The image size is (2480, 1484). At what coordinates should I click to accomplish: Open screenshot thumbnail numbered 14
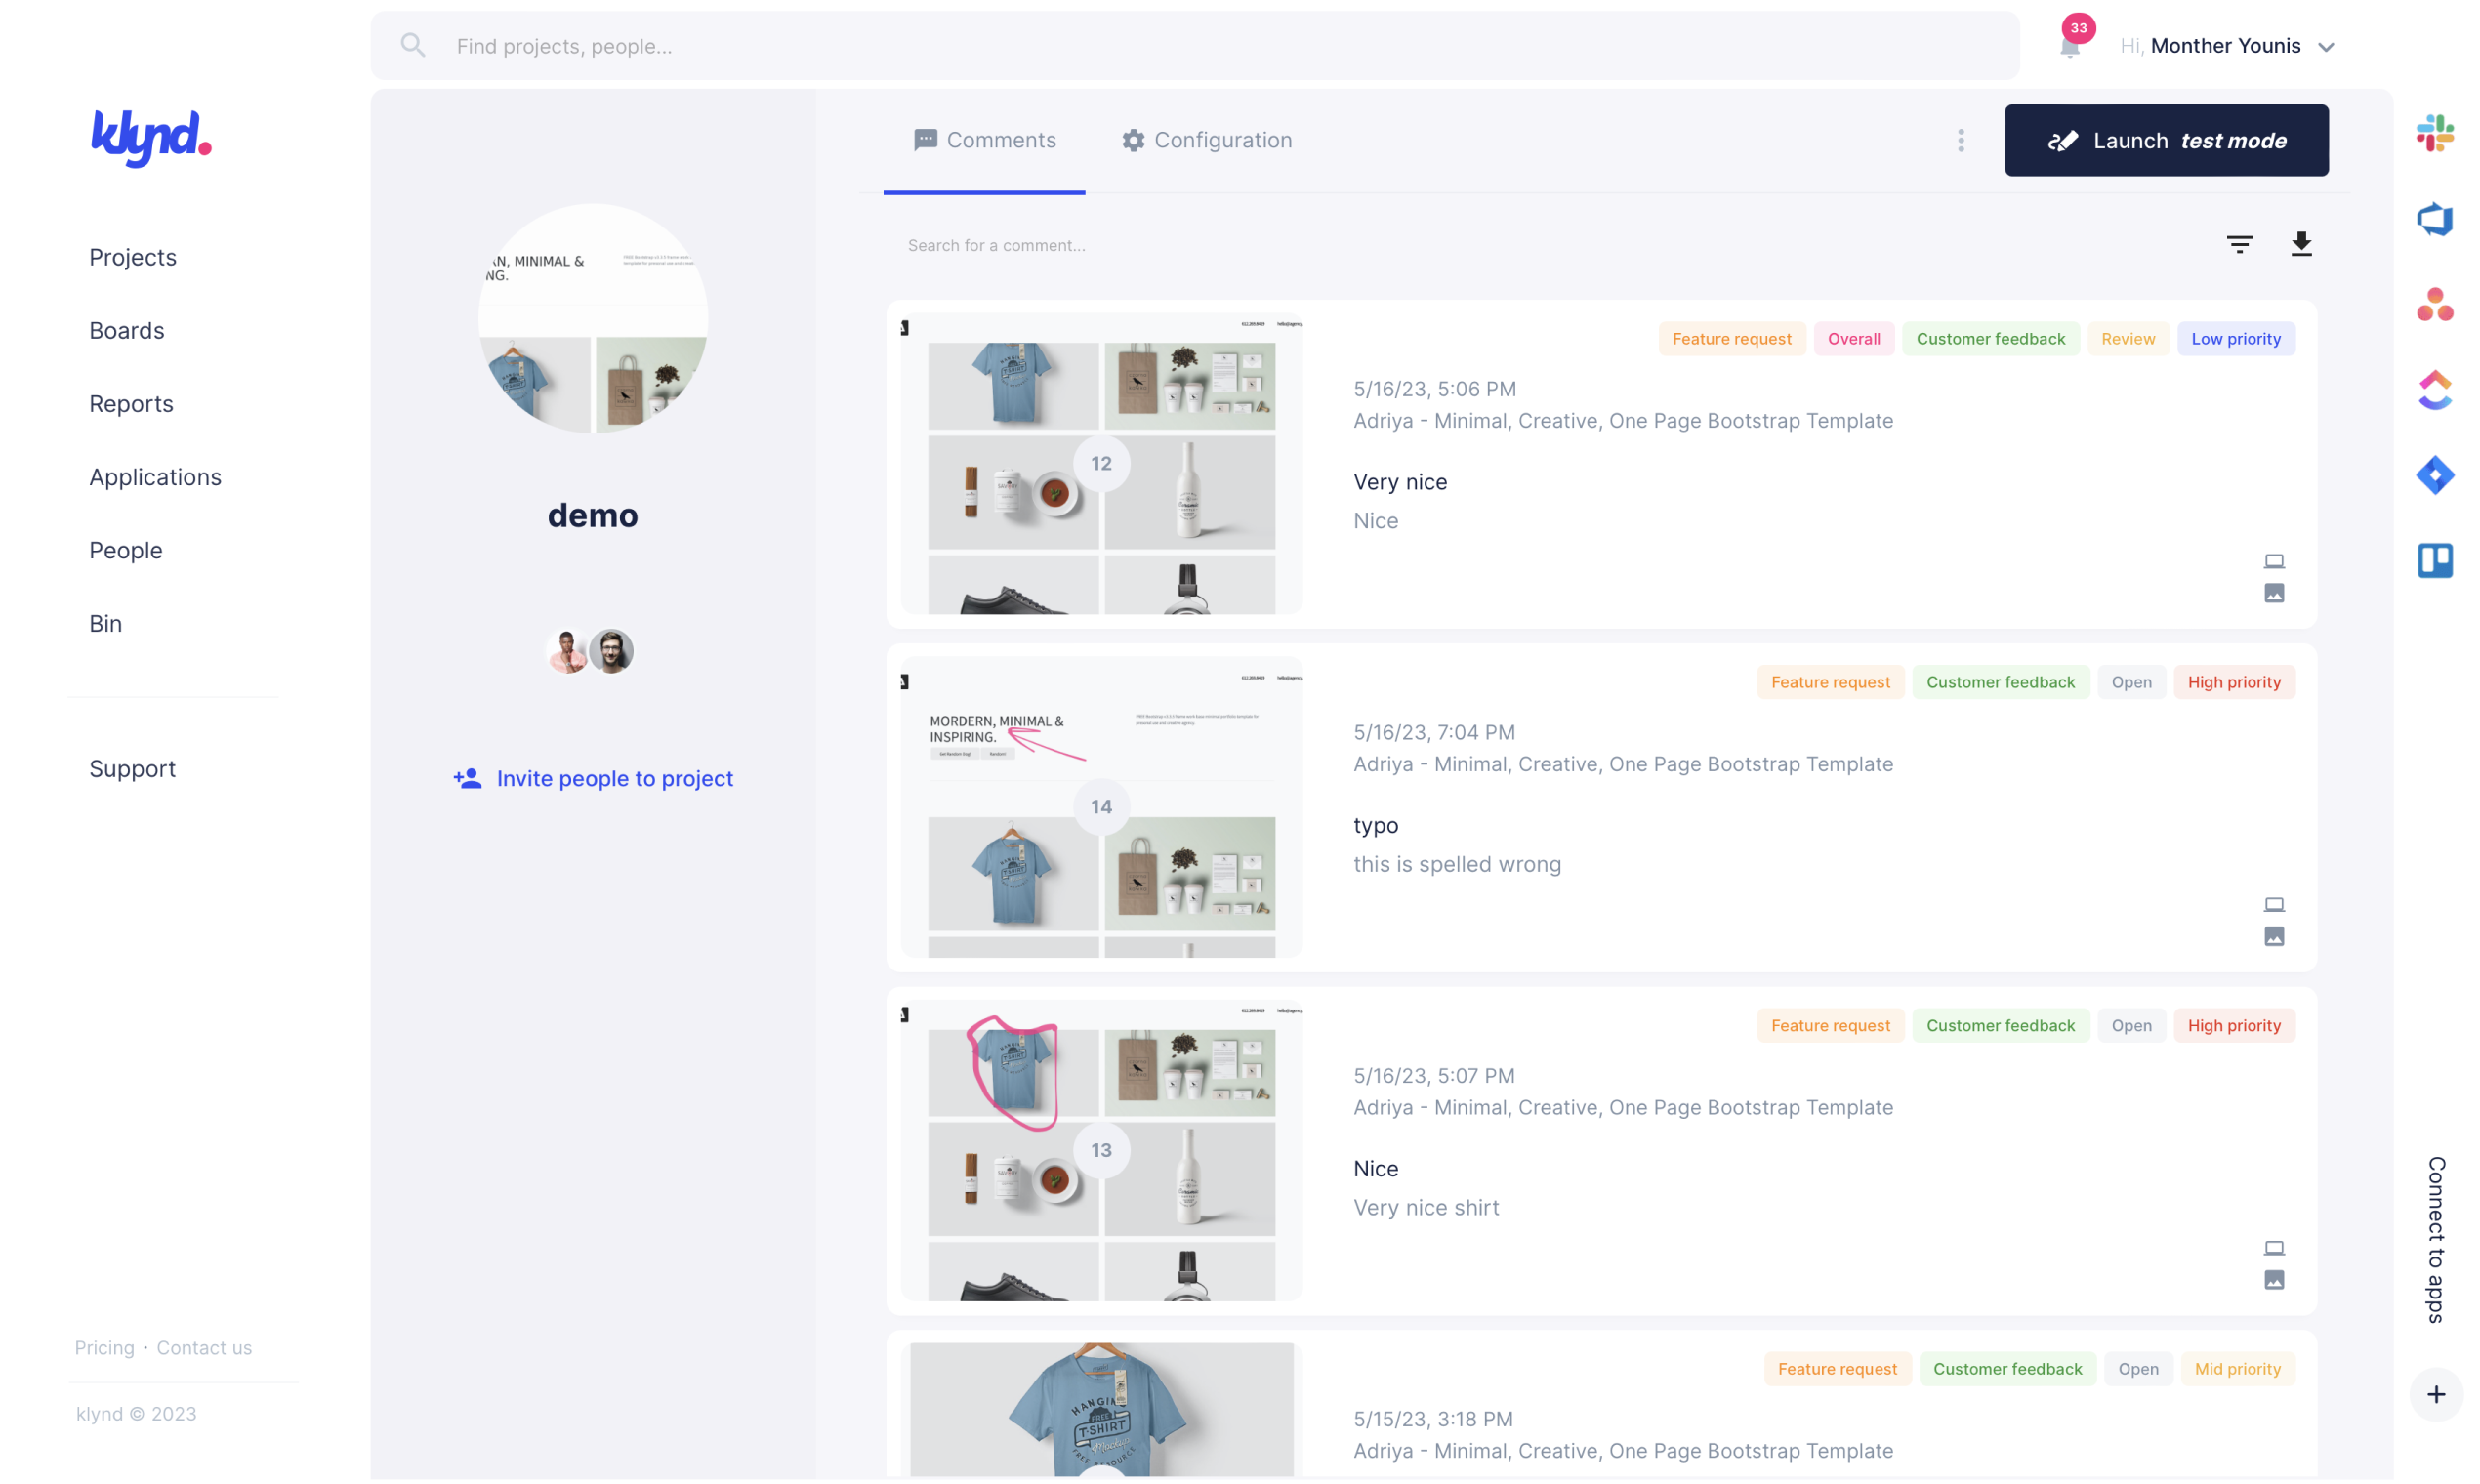pos(1101,806)
